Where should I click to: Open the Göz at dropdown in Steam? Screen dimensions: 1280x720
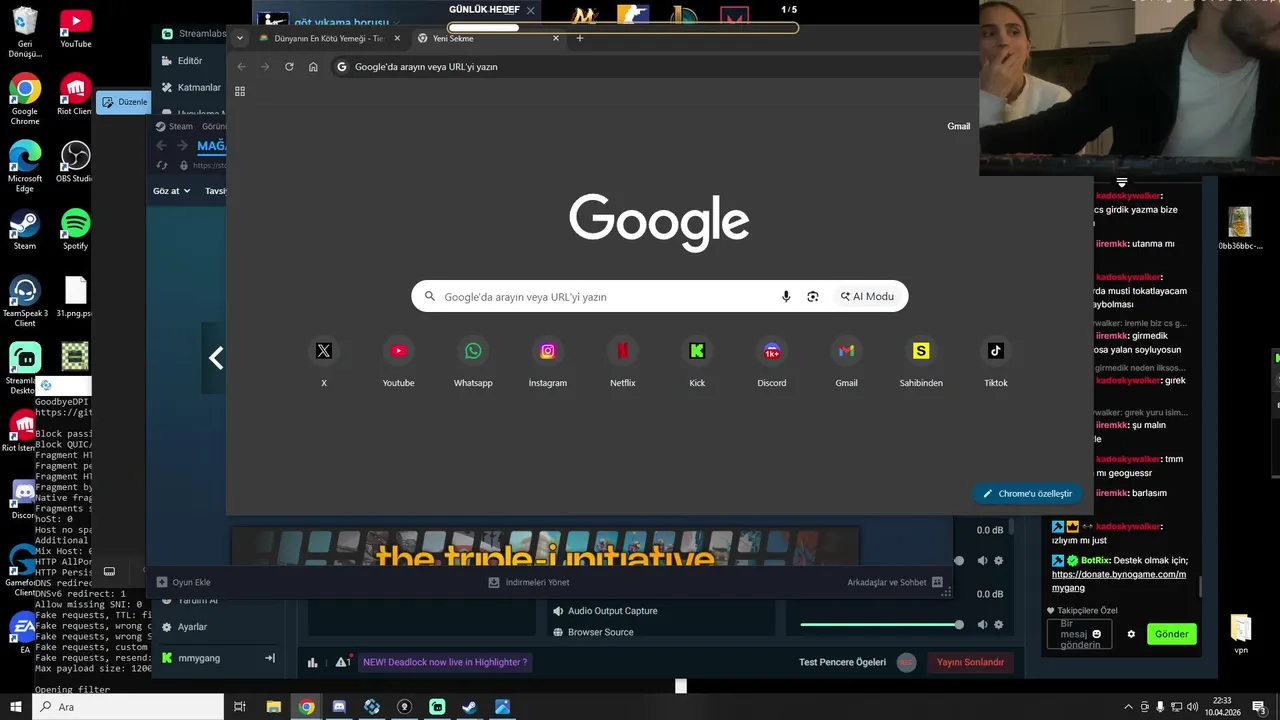point(171,191)
